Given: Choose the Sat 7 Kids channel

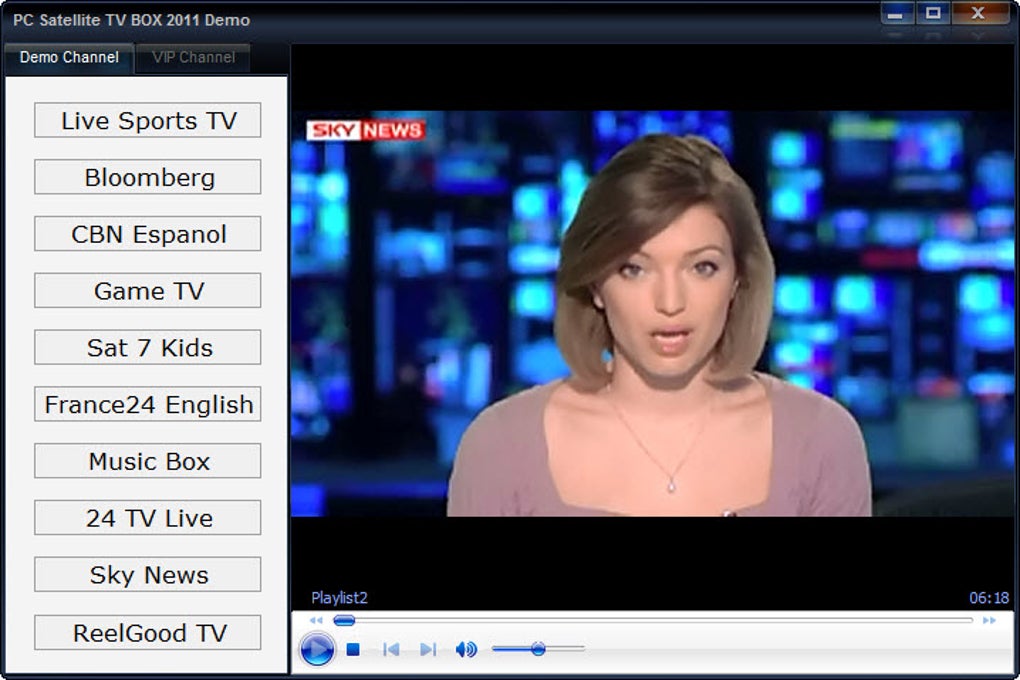Looking at the screenshot, I should click(x=148, y=347).
